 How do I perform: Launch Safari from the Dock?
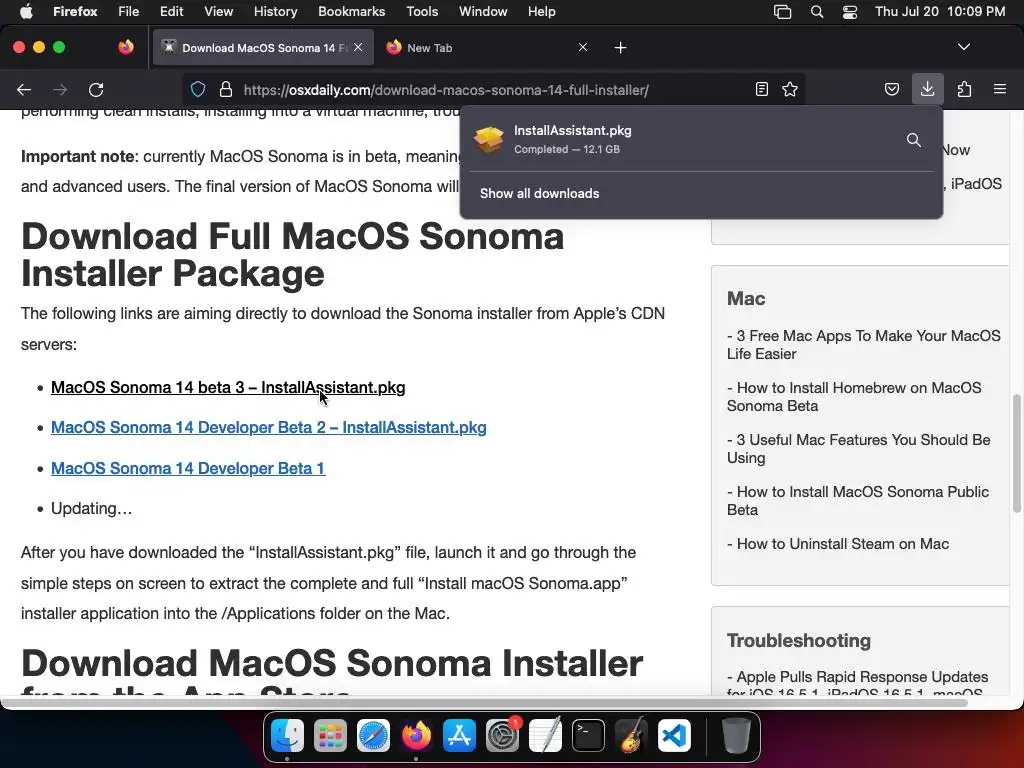374,736
